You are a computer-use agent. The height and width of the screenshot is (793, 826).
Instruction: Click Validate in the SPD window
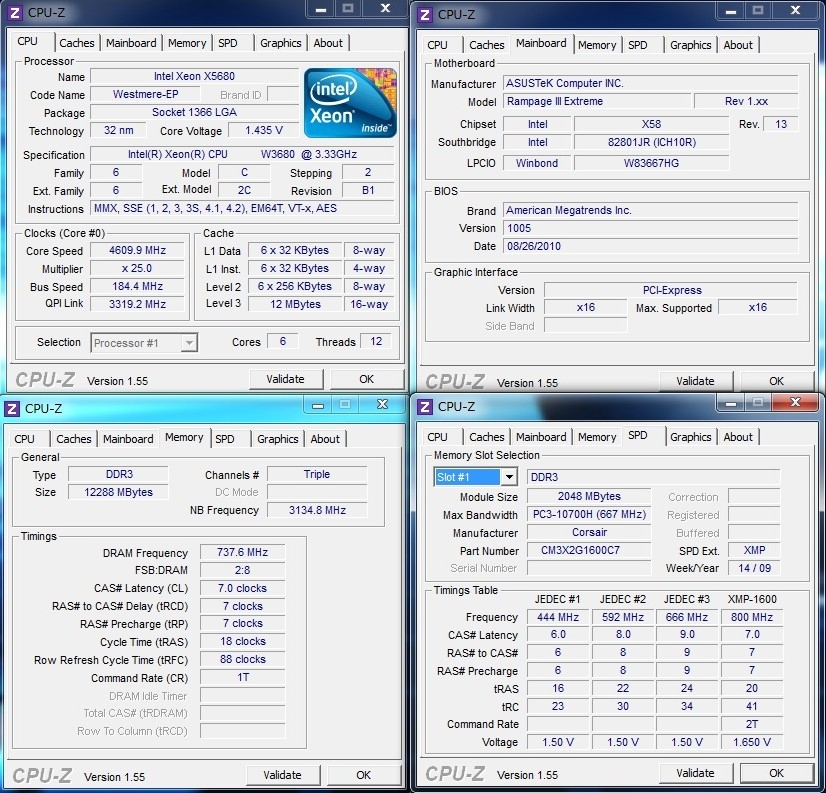point(695,773)
